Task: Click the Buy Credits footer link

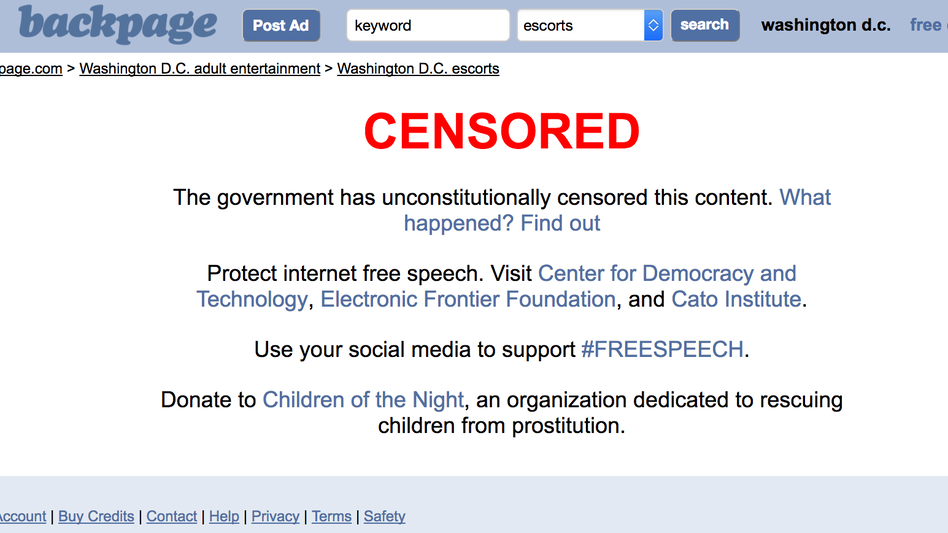Action: (96, 516)
